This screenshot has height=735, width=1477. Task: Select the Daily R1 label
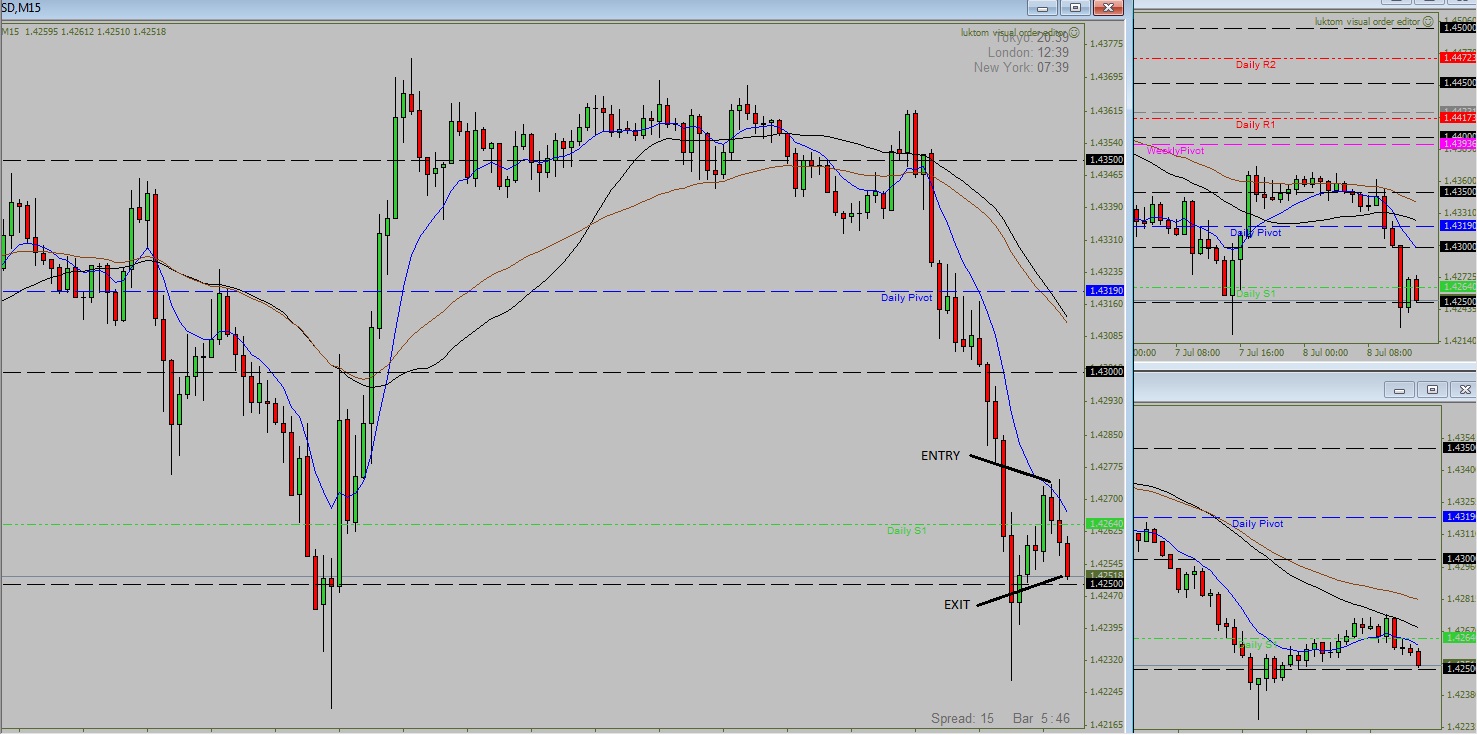pyautogui.click(x=1255, y=125)
